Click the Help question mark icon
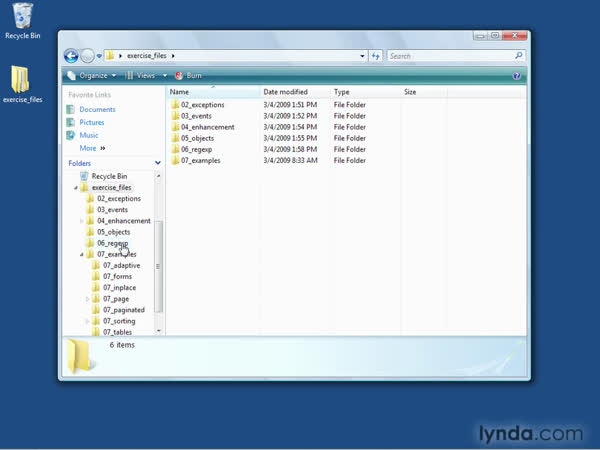This screenshot has width=600, height=450. pos(517,75)
